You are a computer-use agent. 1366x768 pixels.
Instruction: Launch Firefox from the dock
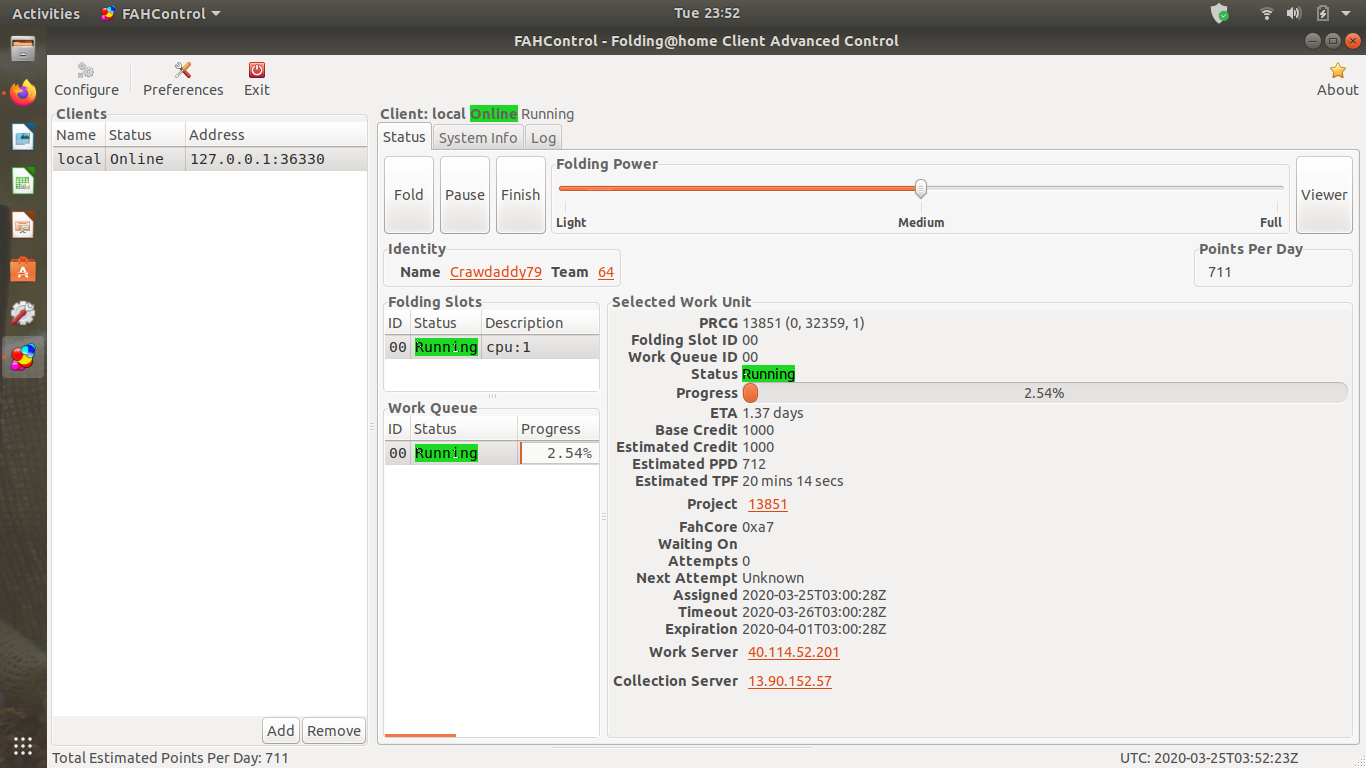(23, 93)
